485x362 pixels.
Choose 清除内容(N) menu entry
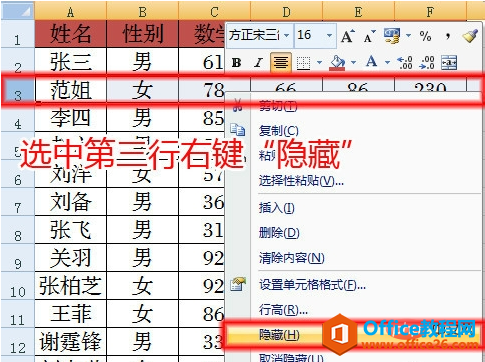(x=292, y=258)
